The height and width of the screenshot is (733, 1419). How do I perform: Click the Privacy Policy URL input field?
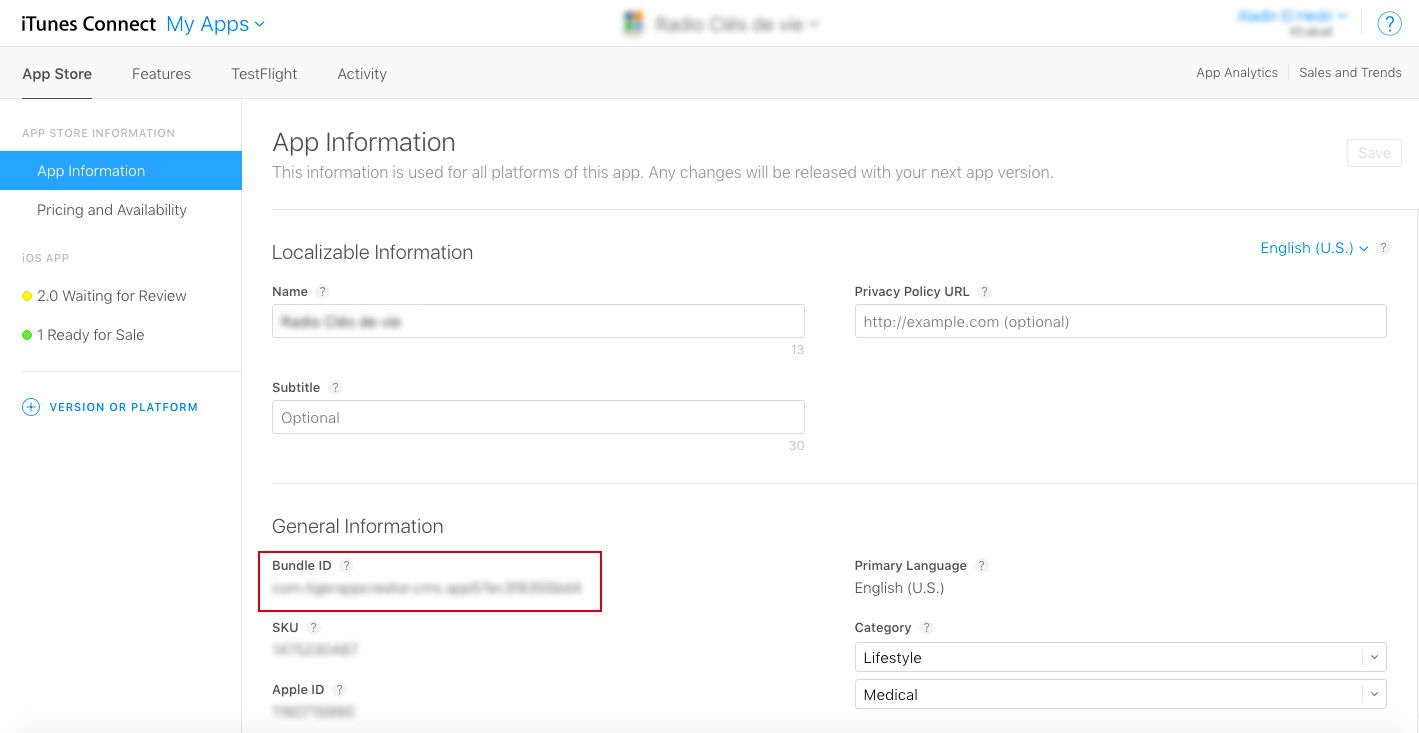[1120, 322]
